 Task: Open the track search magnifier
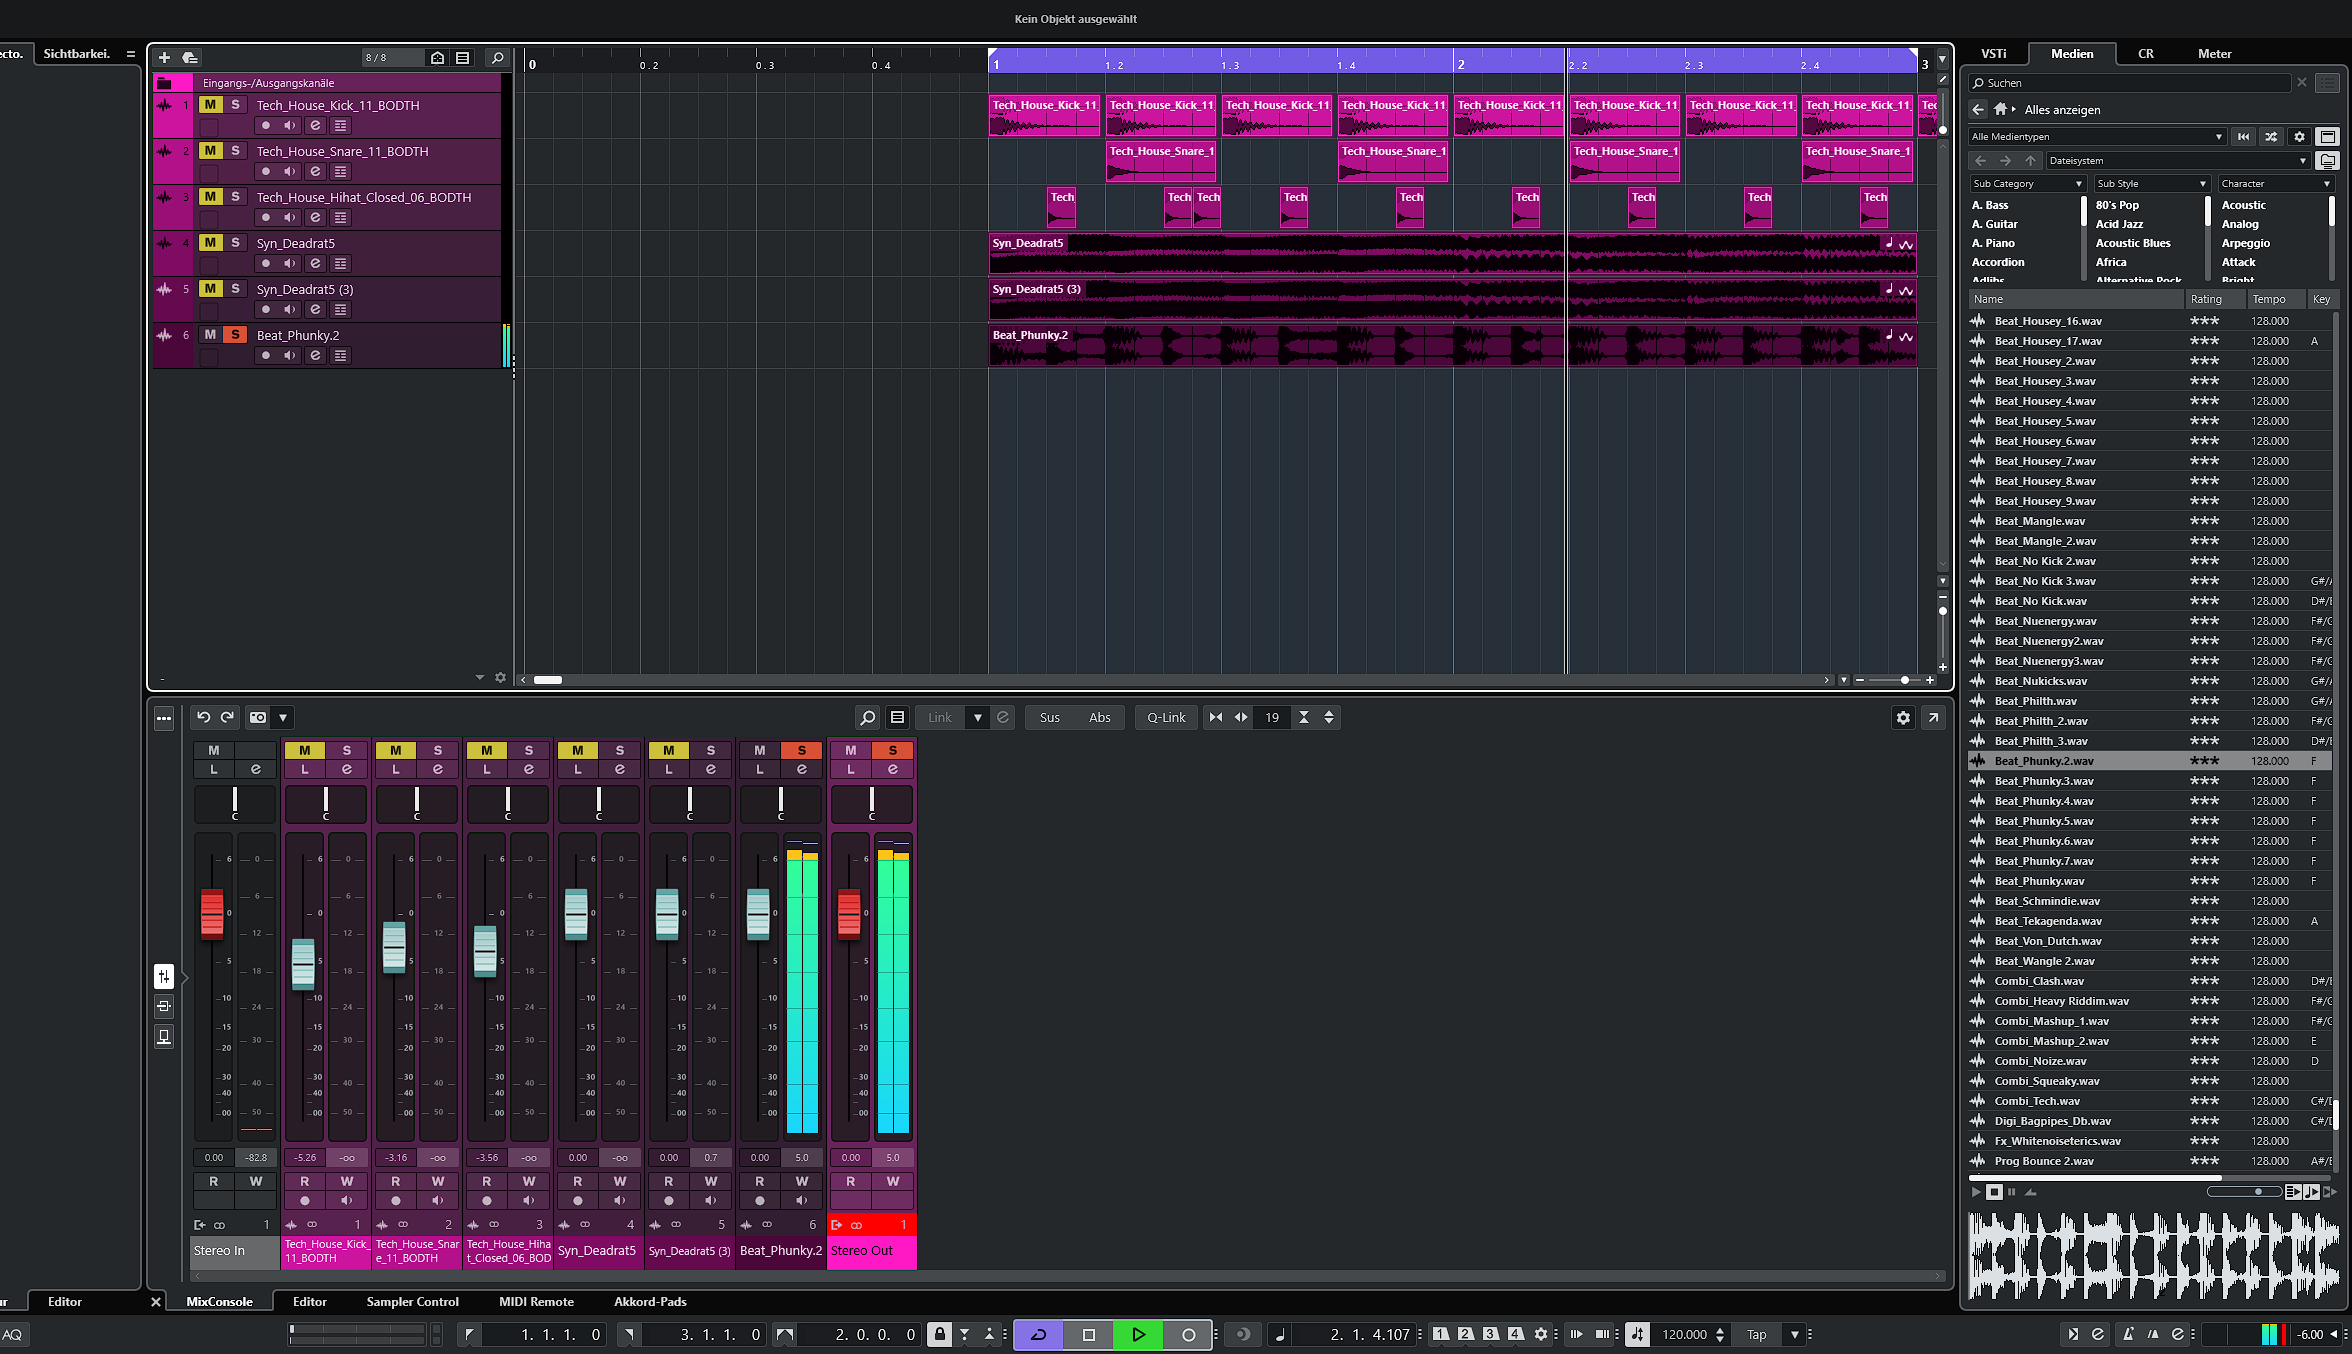pyautogui.click(x=497, y=58)
